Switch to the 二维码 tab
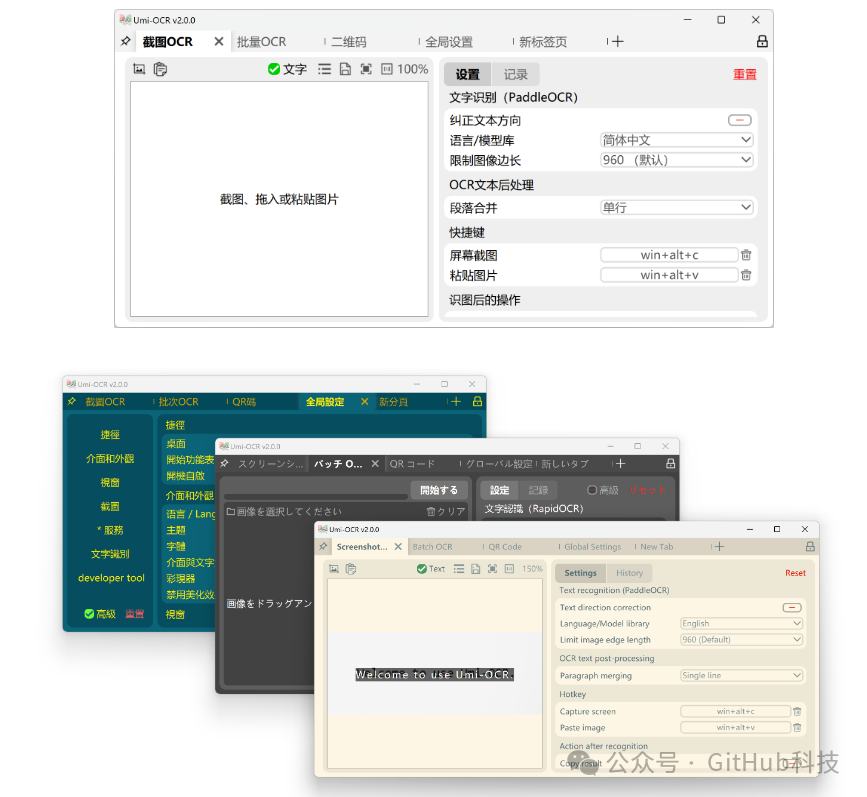 (x=349, y=42)
